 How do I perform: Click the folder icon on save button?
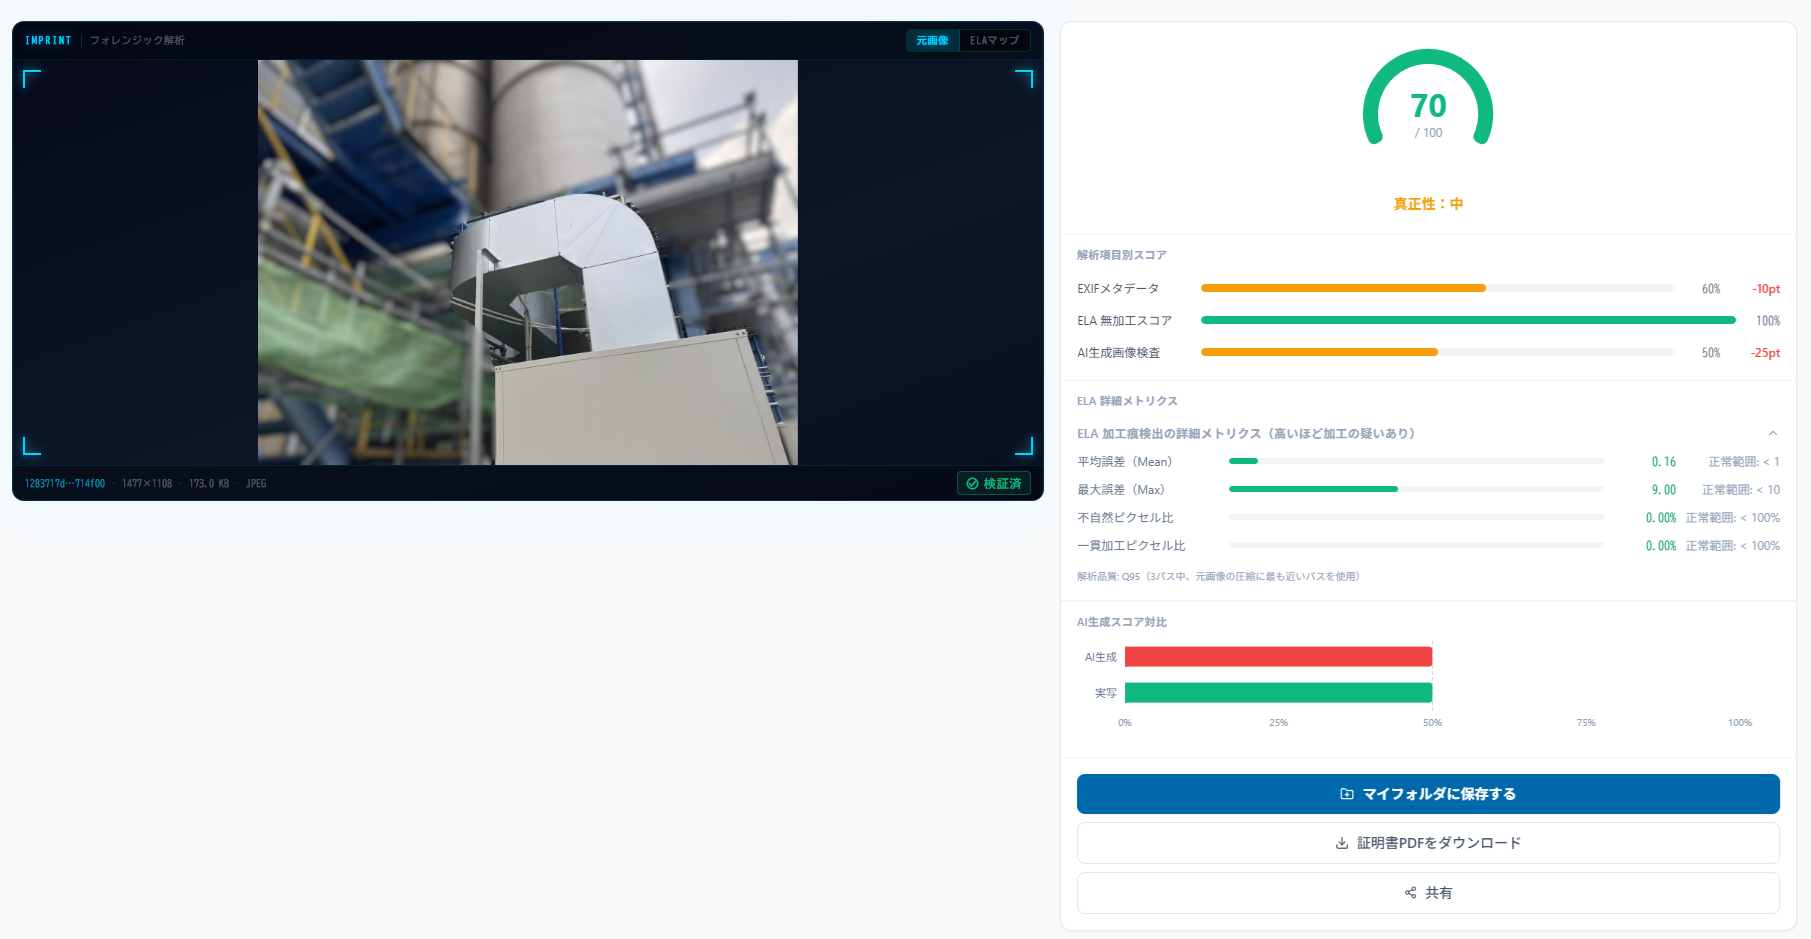(1347, 794)
